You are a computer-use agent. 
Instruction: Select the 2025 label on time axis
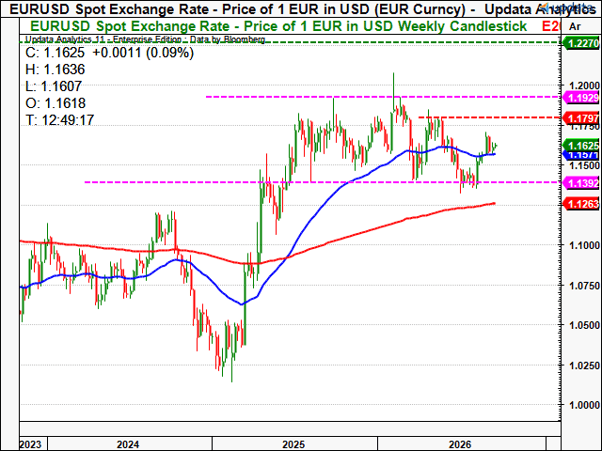click(293, 444)
